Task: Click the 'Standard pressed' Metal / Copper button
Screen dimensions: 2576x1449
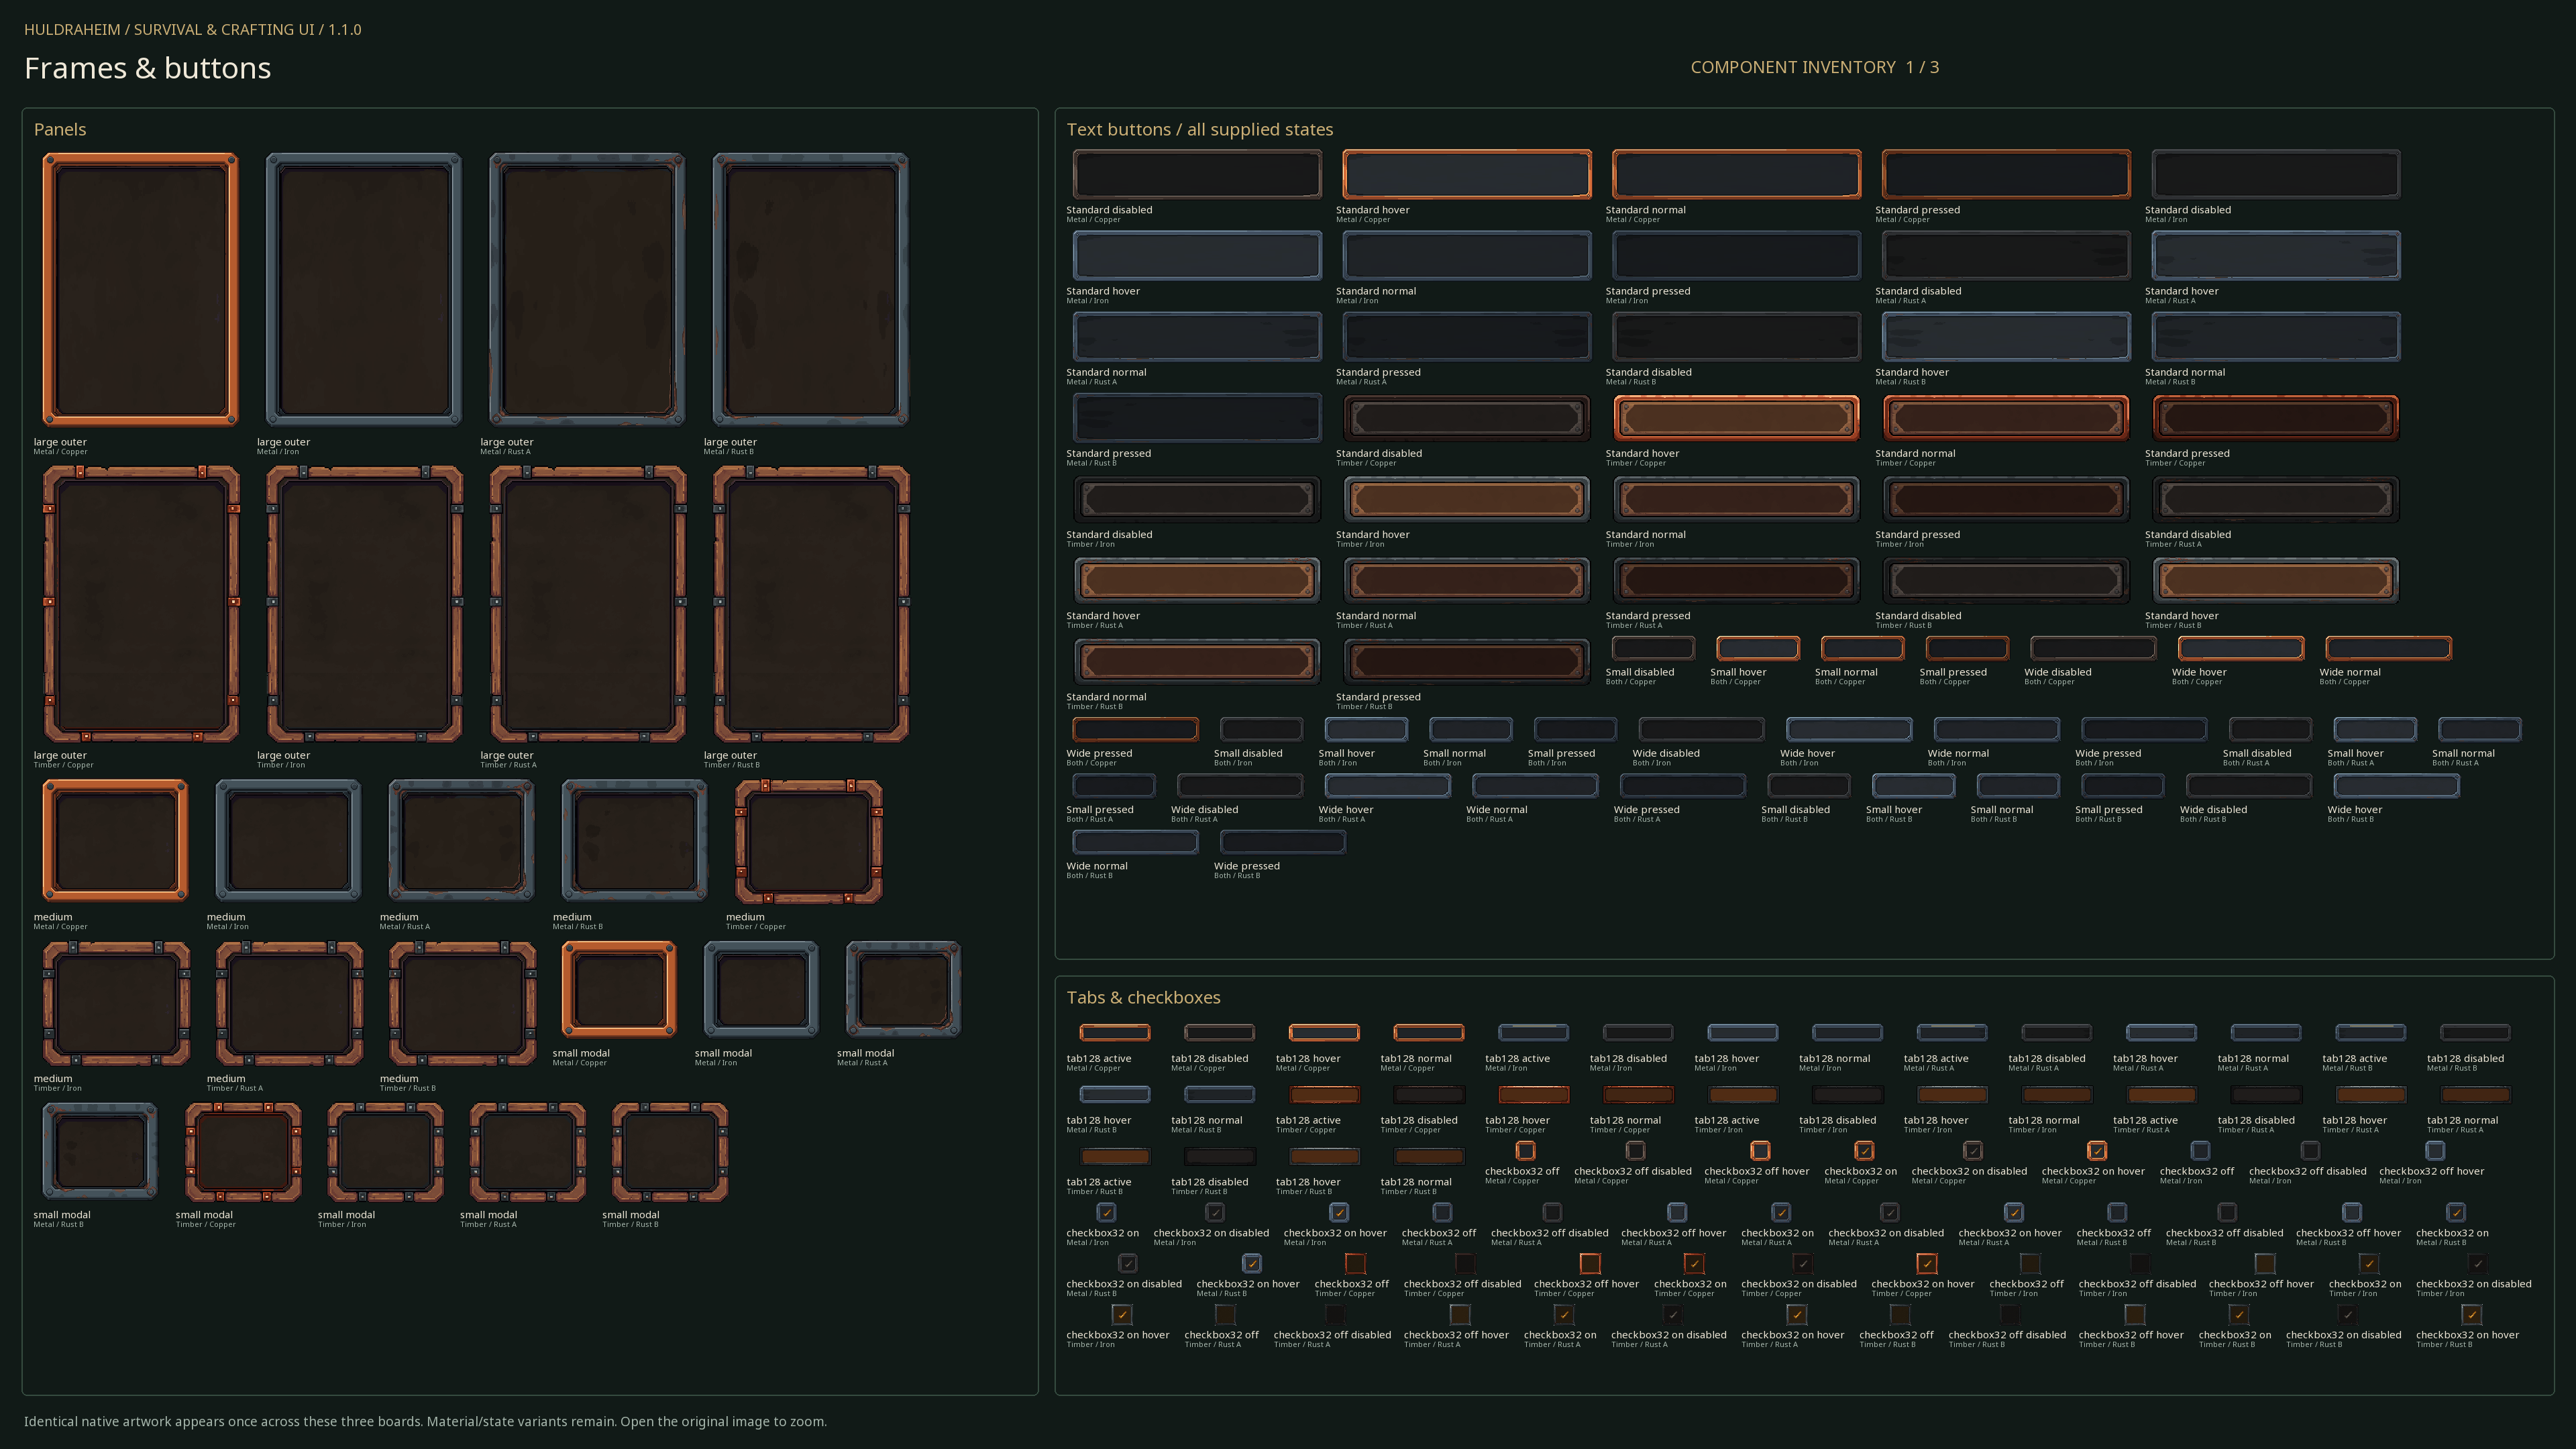Action: 2006,175
